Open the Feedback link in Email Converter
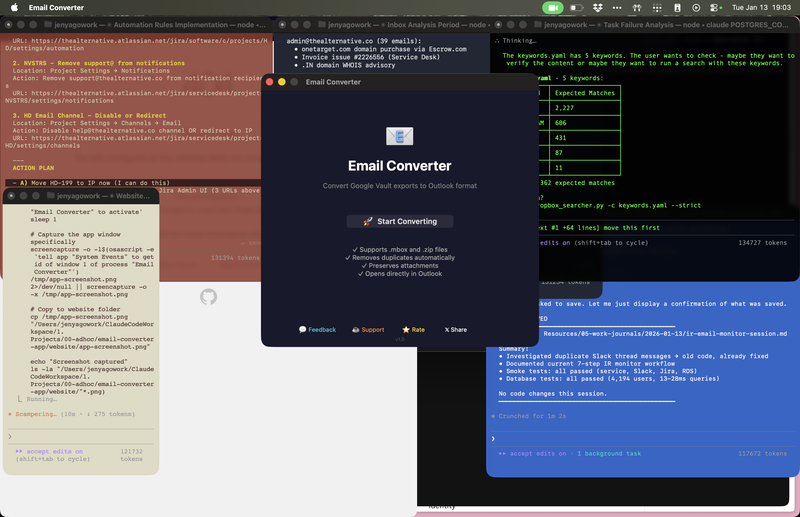The height and width of the screenshot is (517, 800). click(x=317, y=330)
